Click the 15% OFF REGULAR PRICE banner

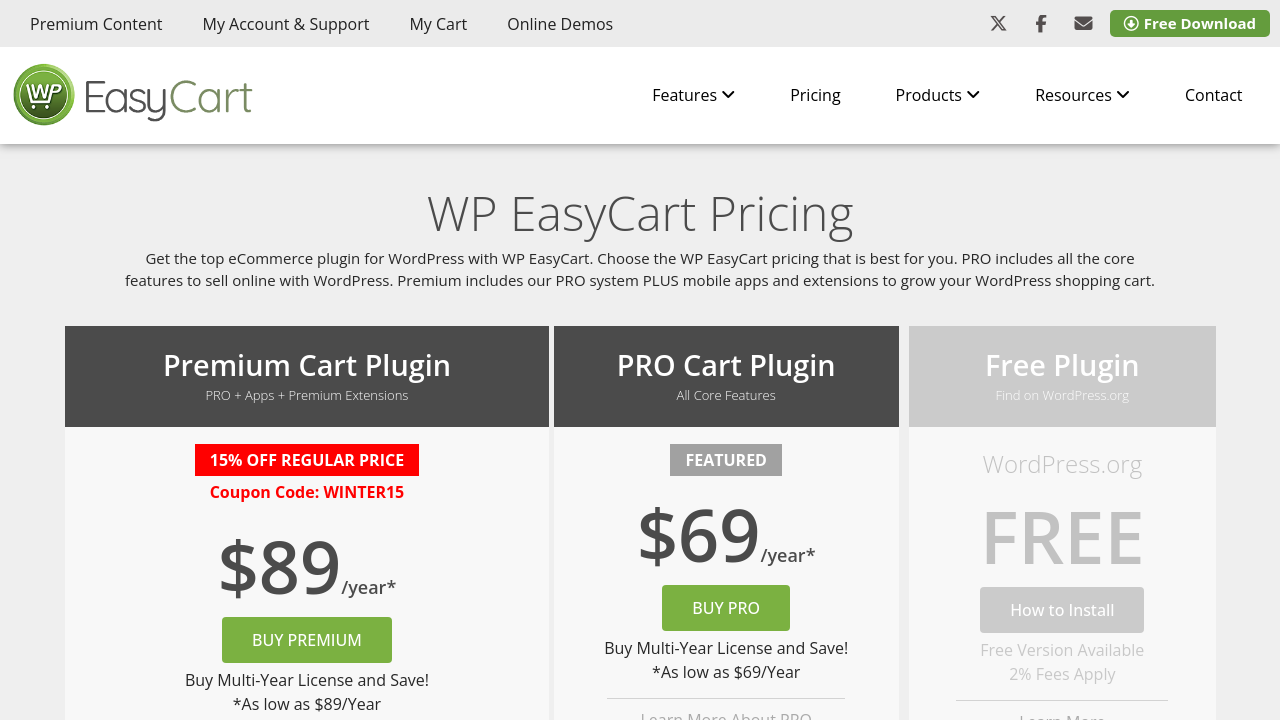click(x=307, y=460)
